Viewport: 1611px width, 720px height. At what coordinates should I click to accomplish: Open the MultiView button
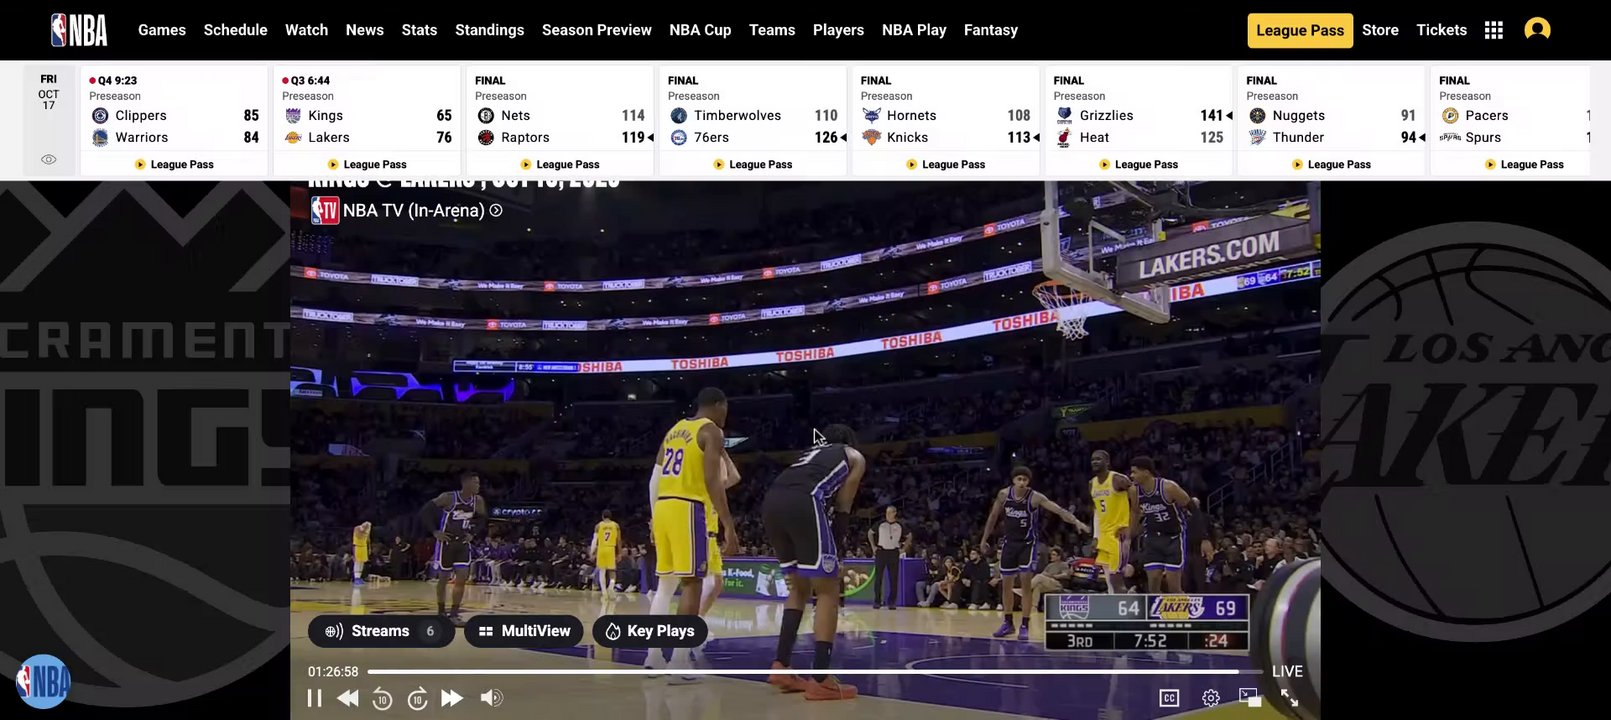click(524, 631)
